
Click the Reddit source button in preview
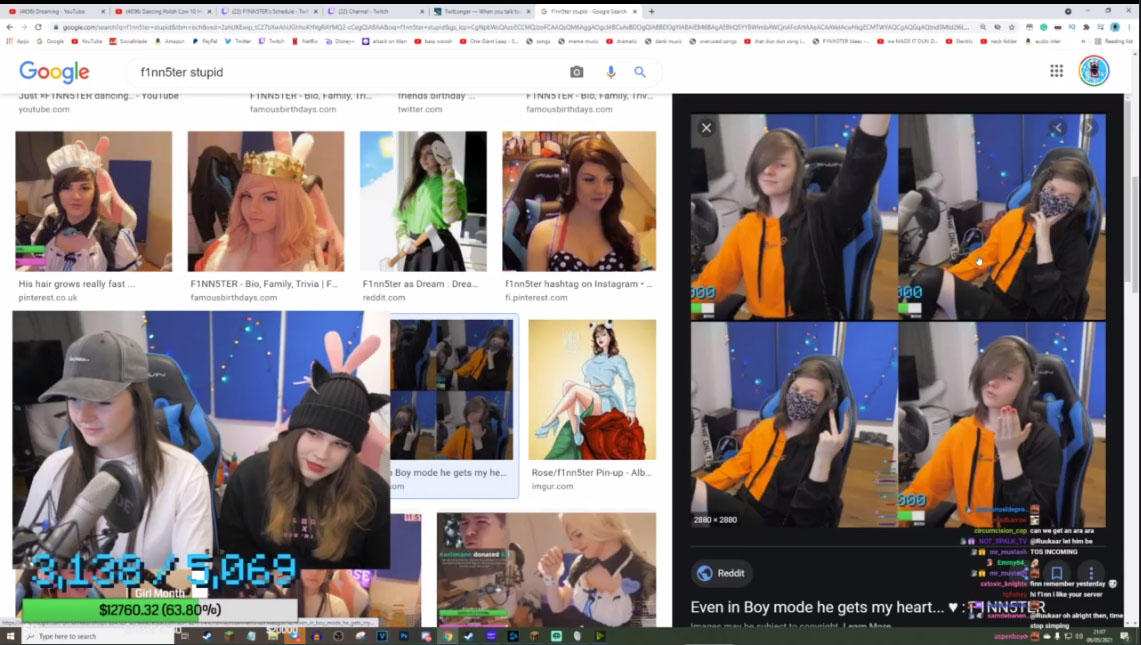click(x=721, y=573)
